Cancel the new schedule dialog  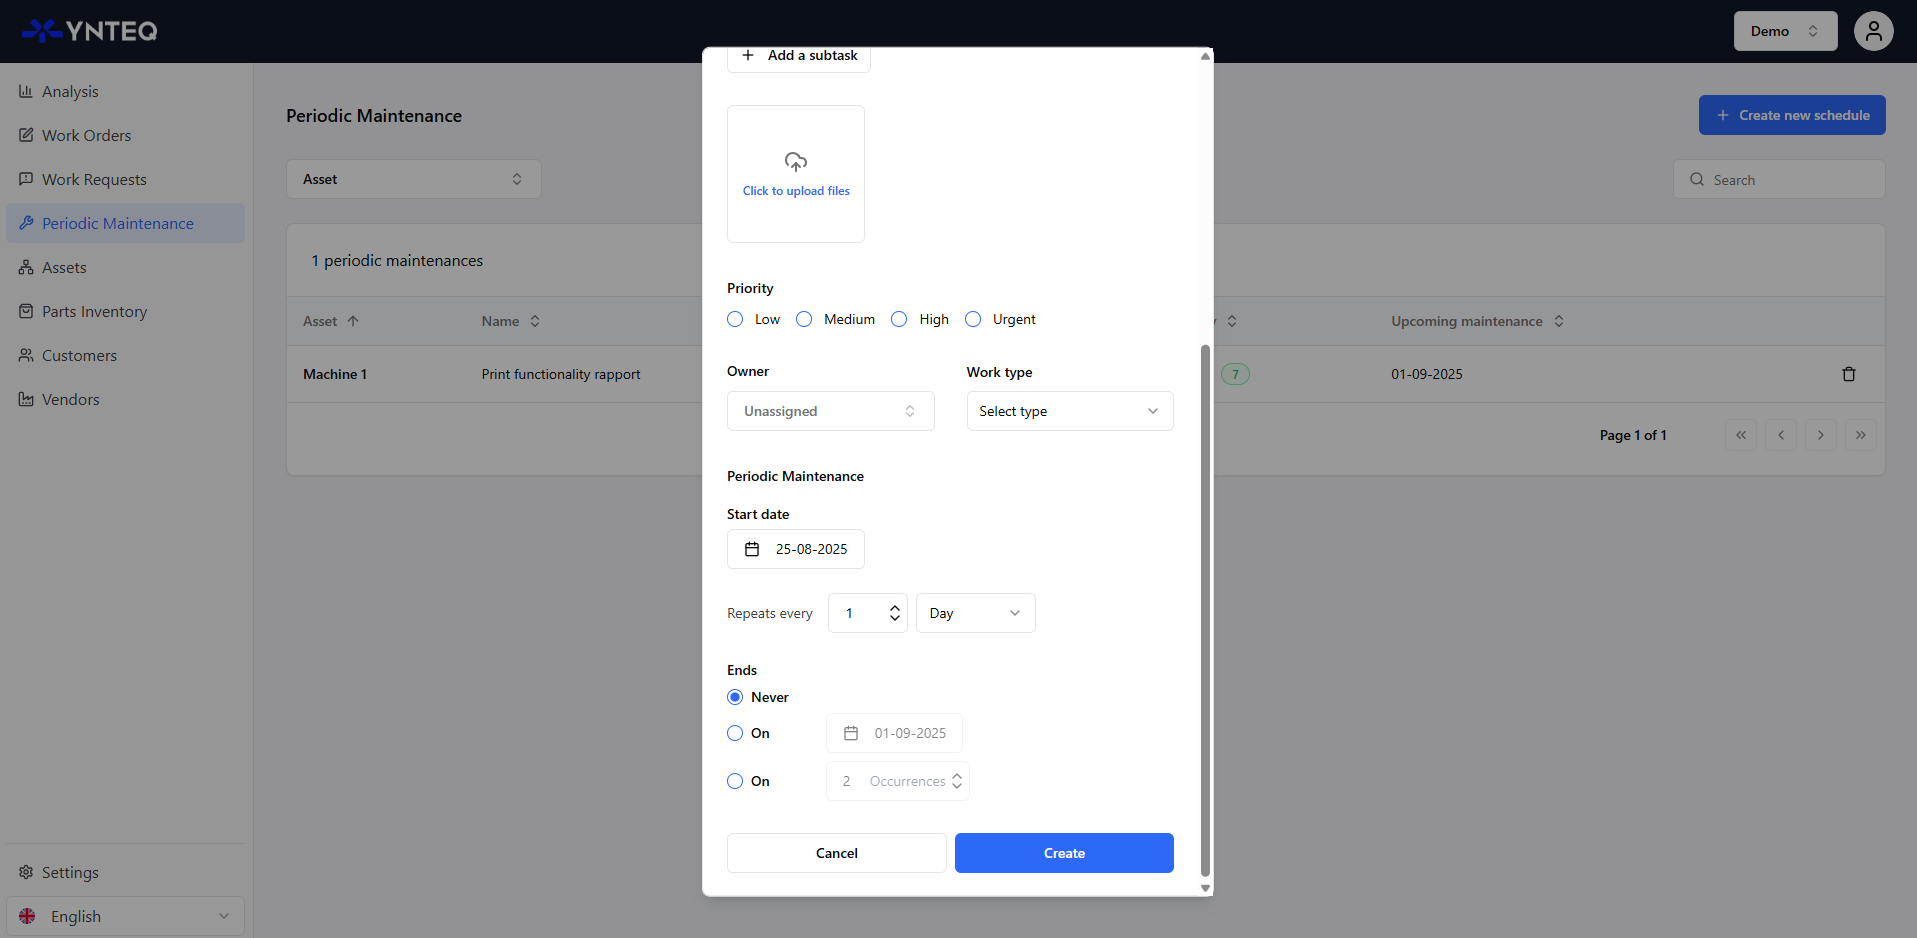[836, 853]
